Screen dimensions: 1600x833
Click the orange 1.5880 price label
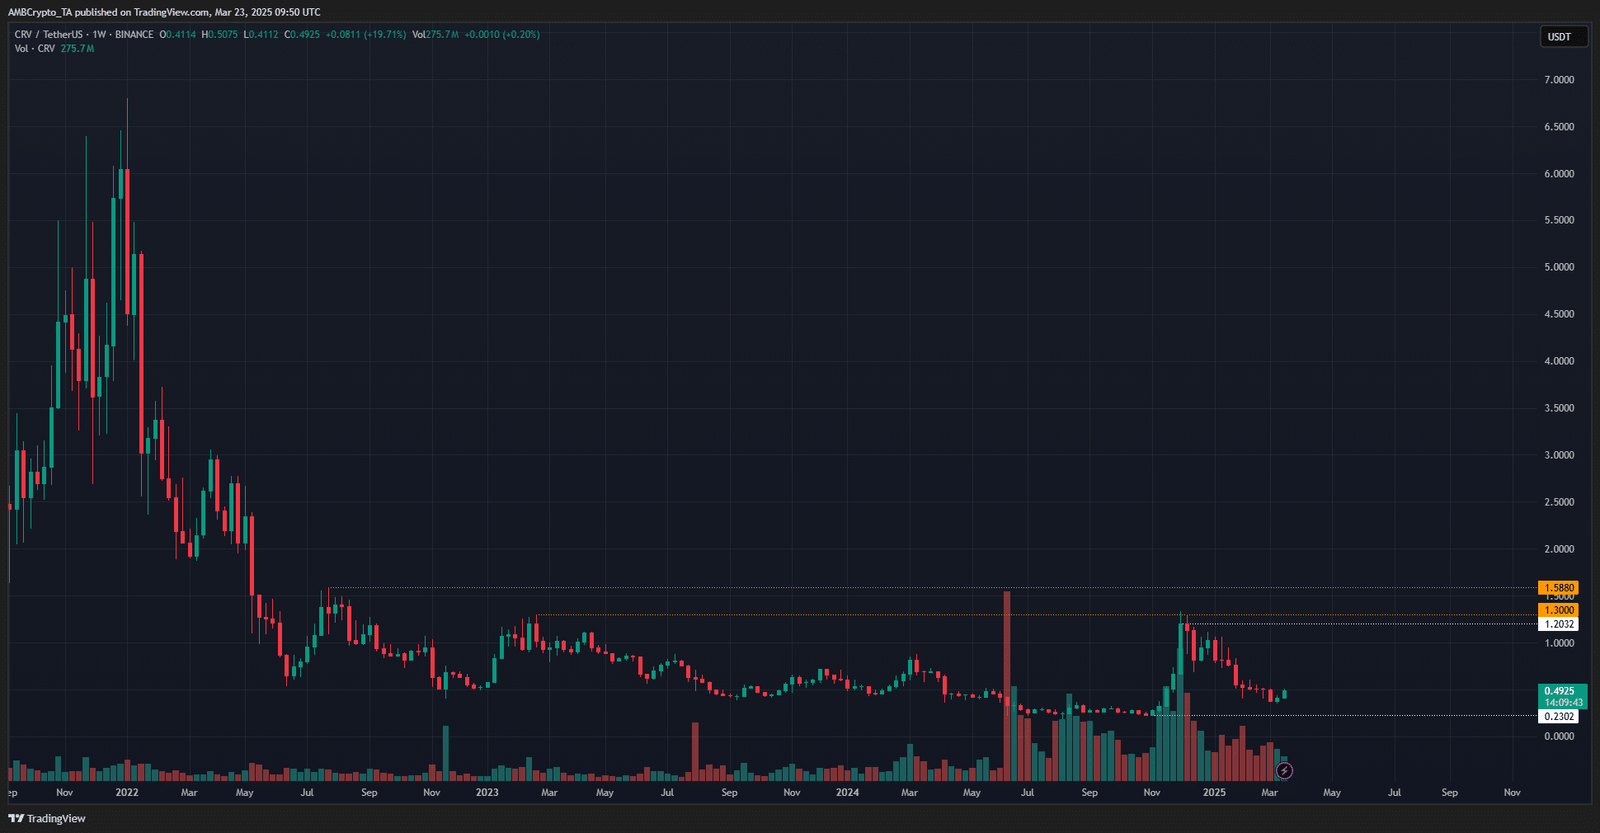[x=1558, y=588]
